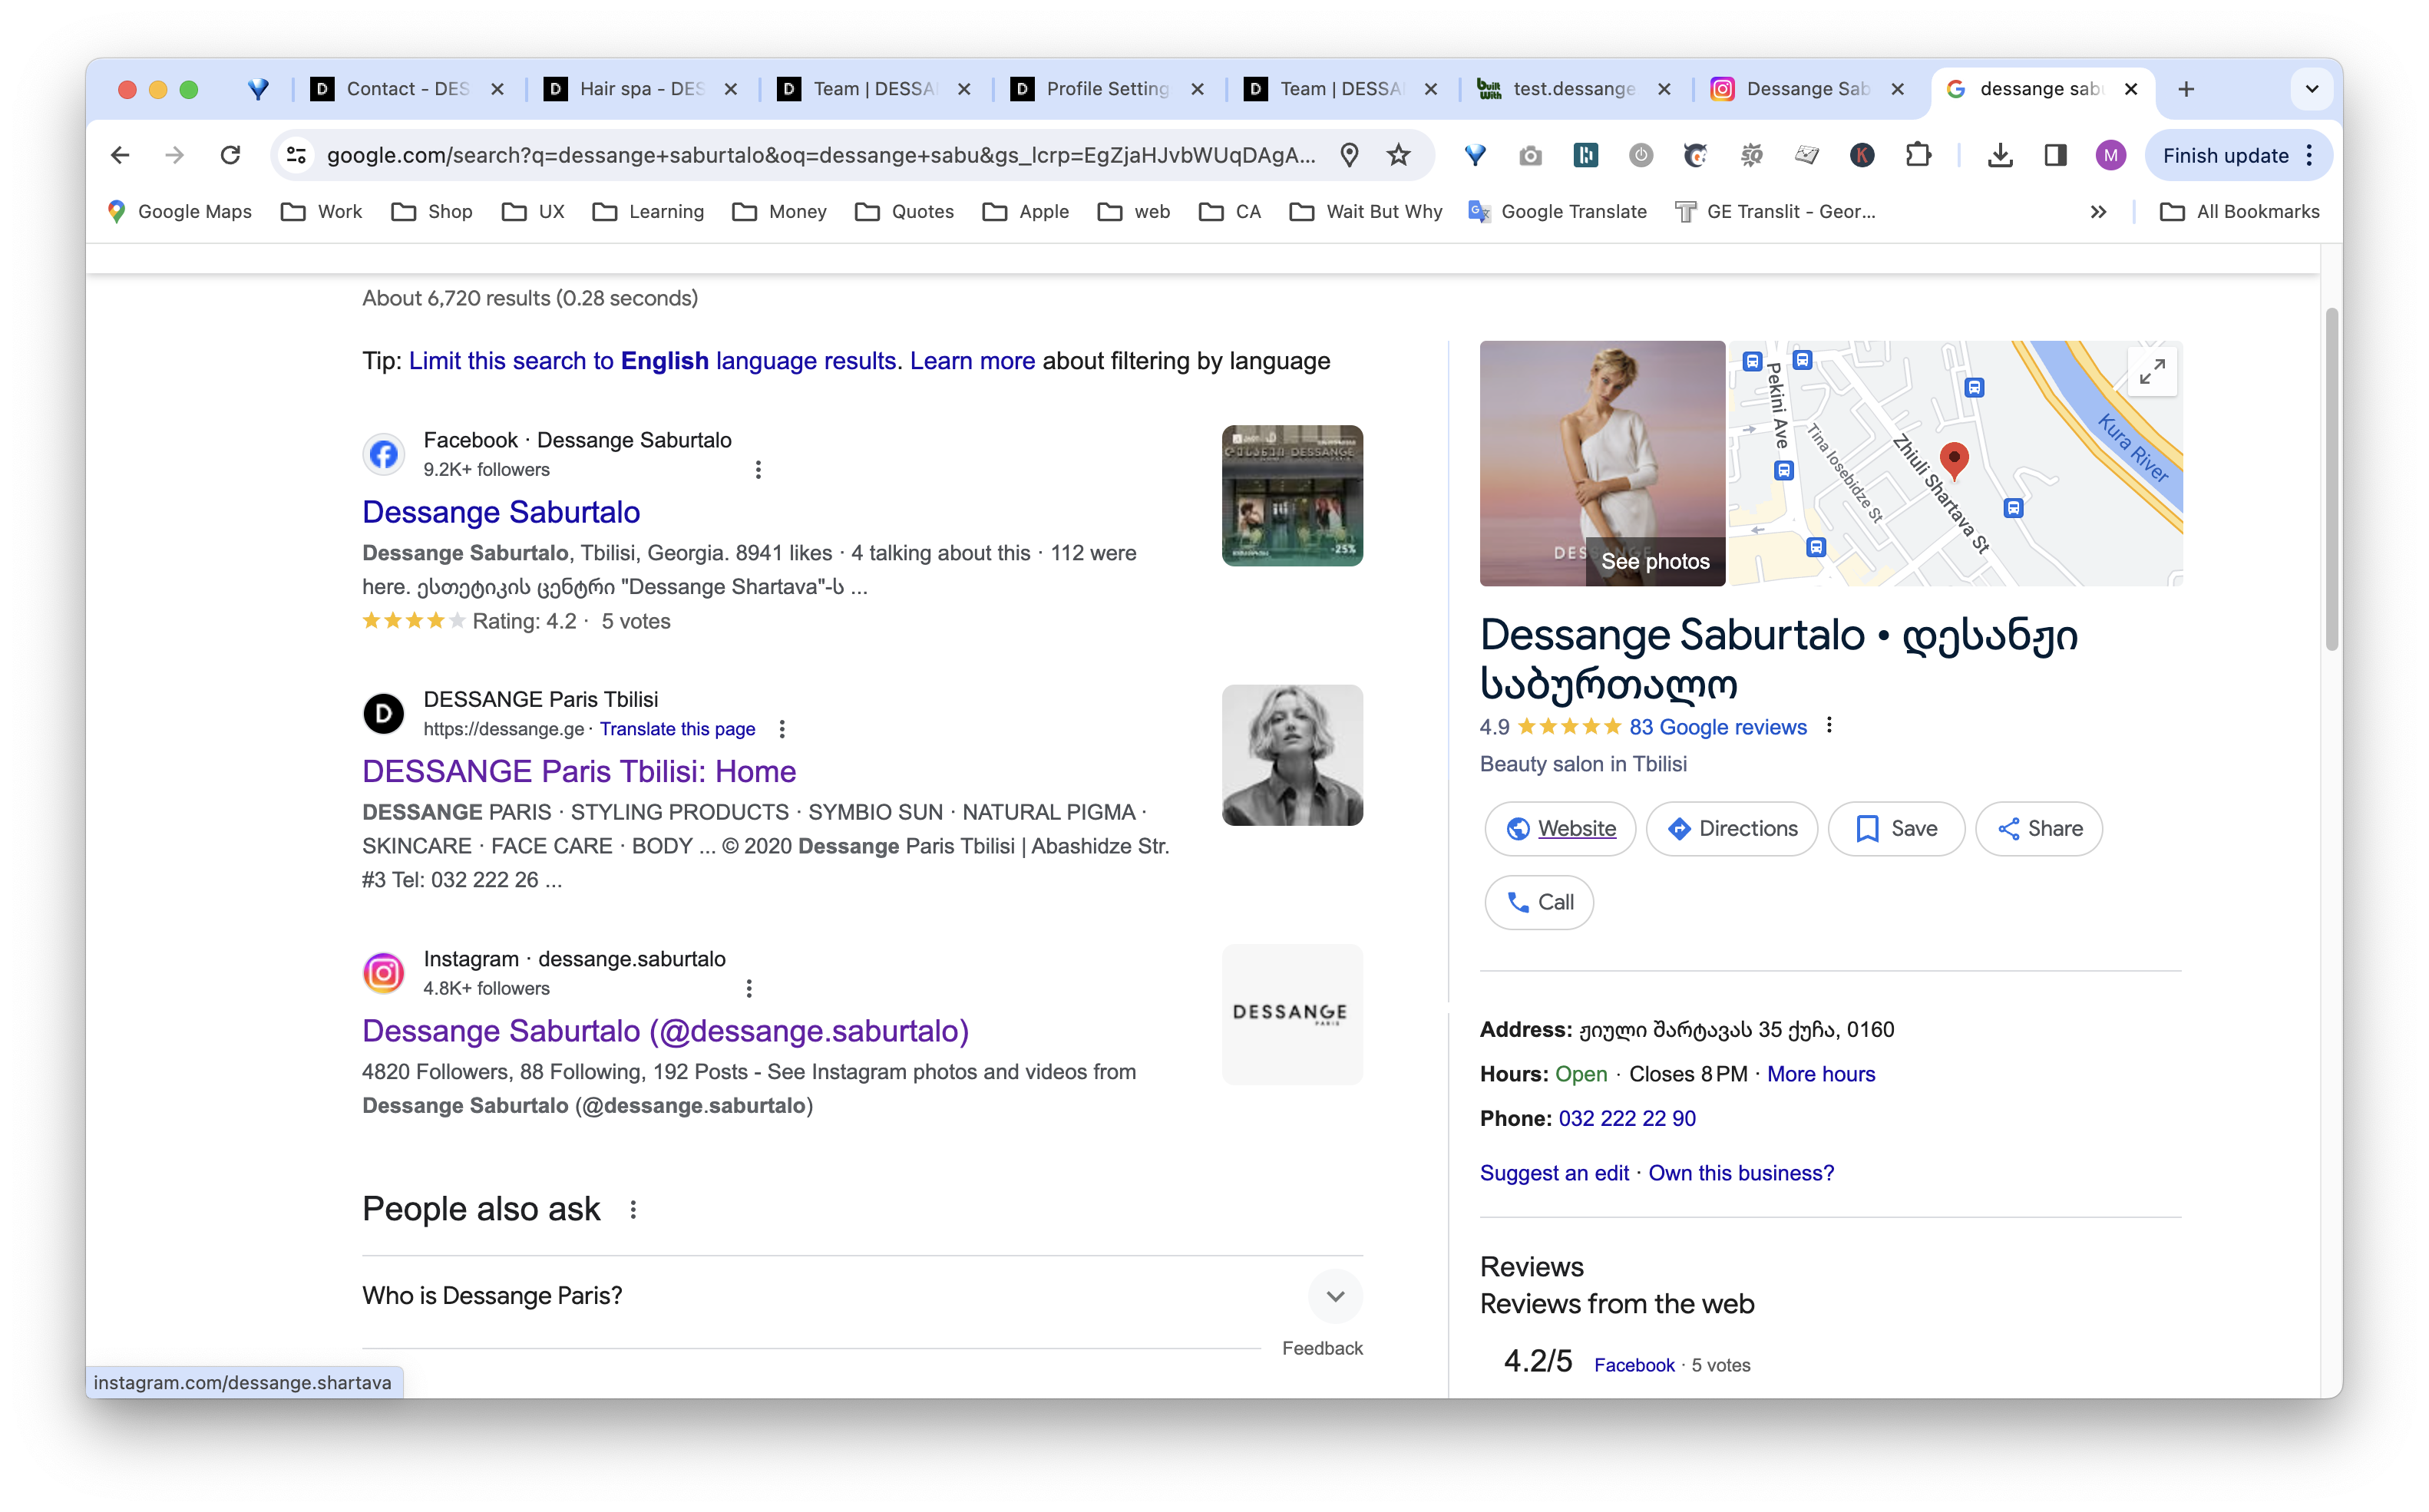The width and height of the screenshot is (2429, 1512).
Task: Open Directions for Dessange Saburtalo
Action: pyautogui.click(x=1732, y=828)
